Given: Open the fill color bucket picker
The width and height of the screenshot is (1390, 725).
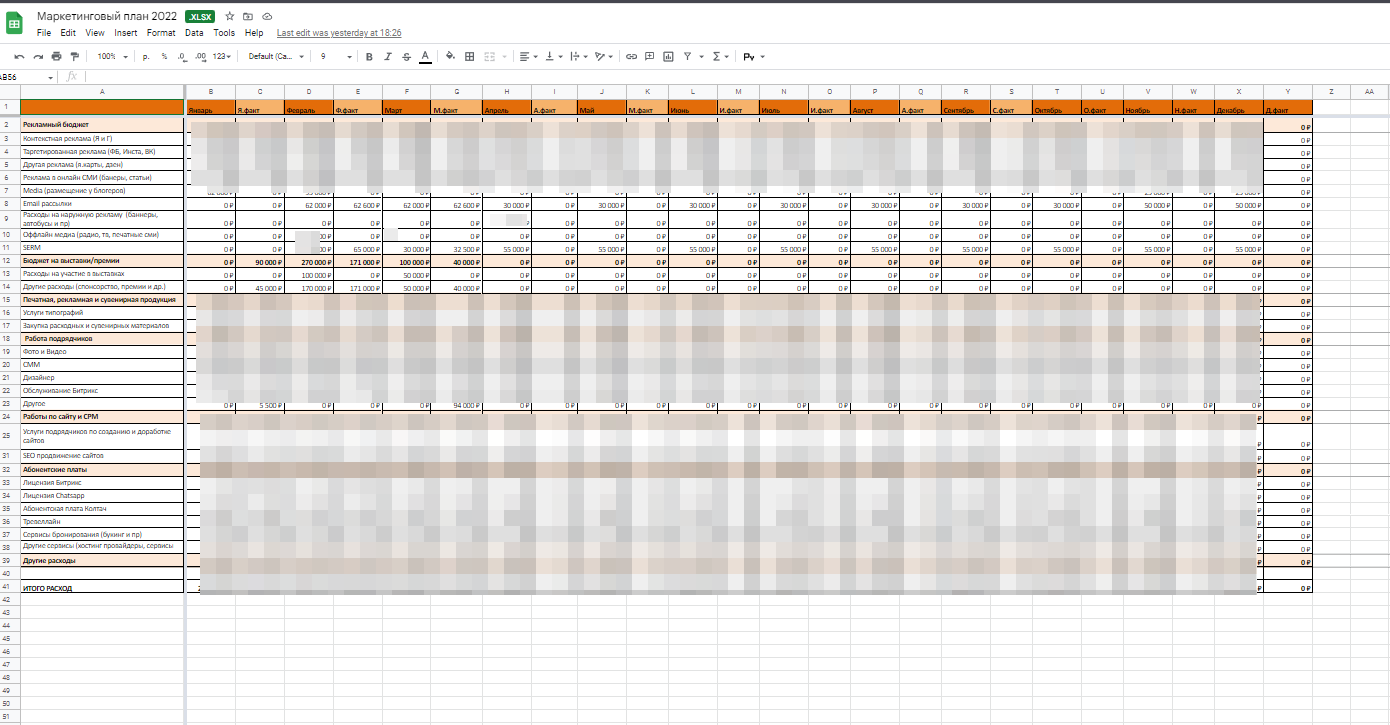Looking at the screenshot, I should tap(450, 57).
